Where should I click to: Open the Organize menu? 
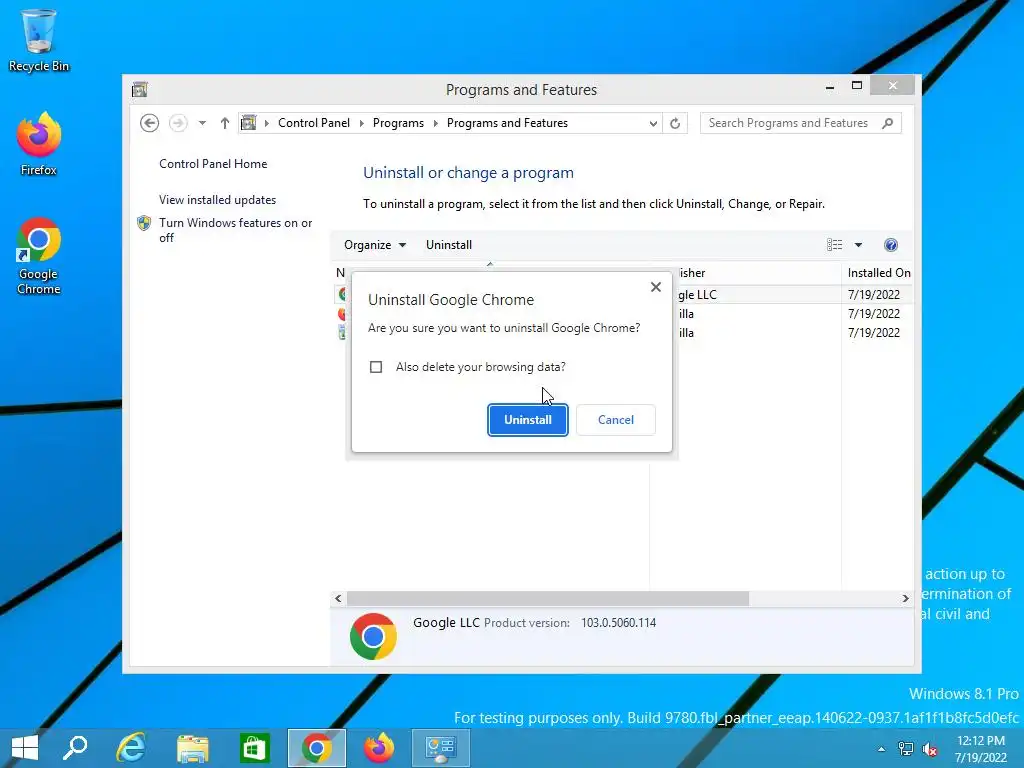point(375,245)
